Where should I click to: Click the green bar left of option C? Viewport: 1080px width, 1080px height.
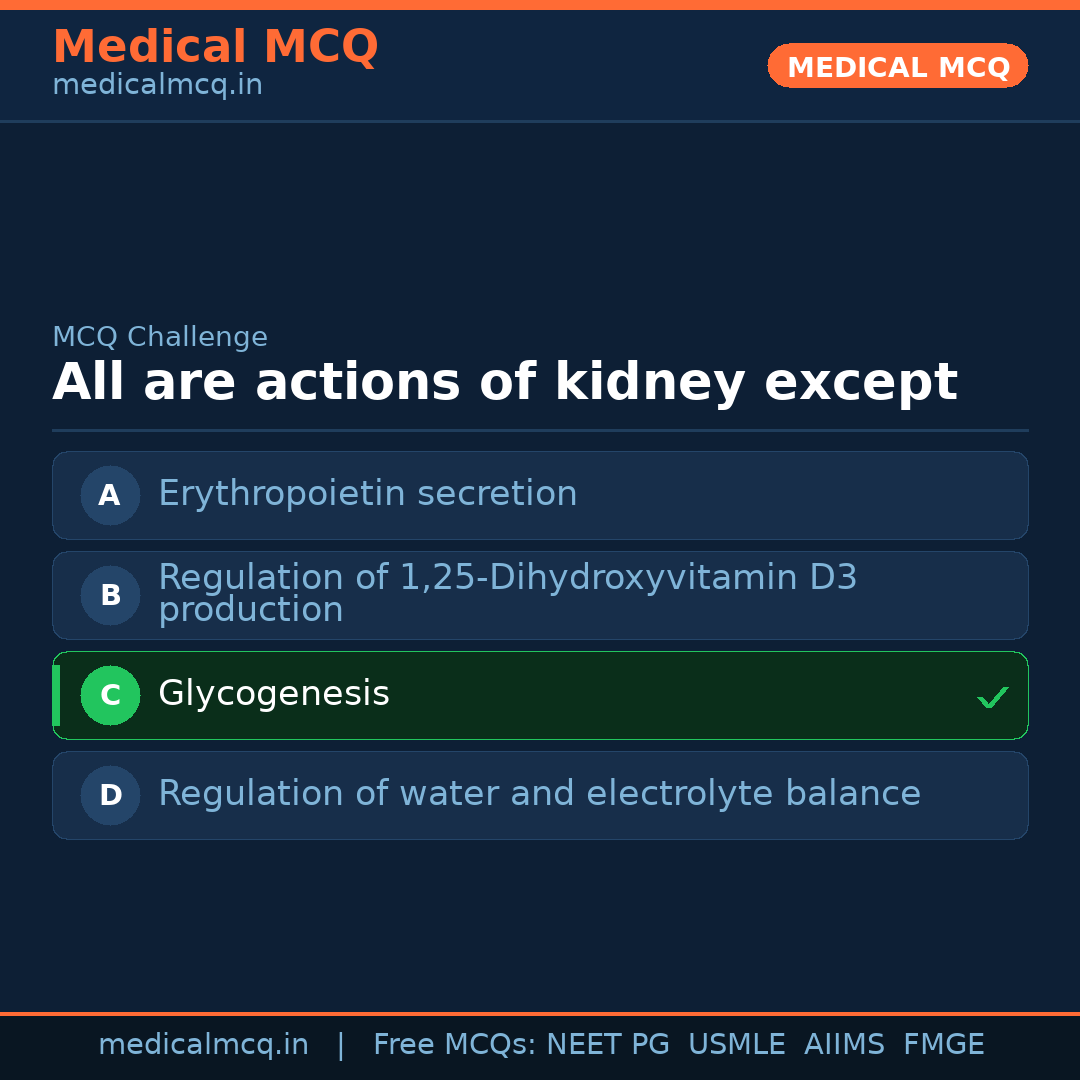[56, 695]
